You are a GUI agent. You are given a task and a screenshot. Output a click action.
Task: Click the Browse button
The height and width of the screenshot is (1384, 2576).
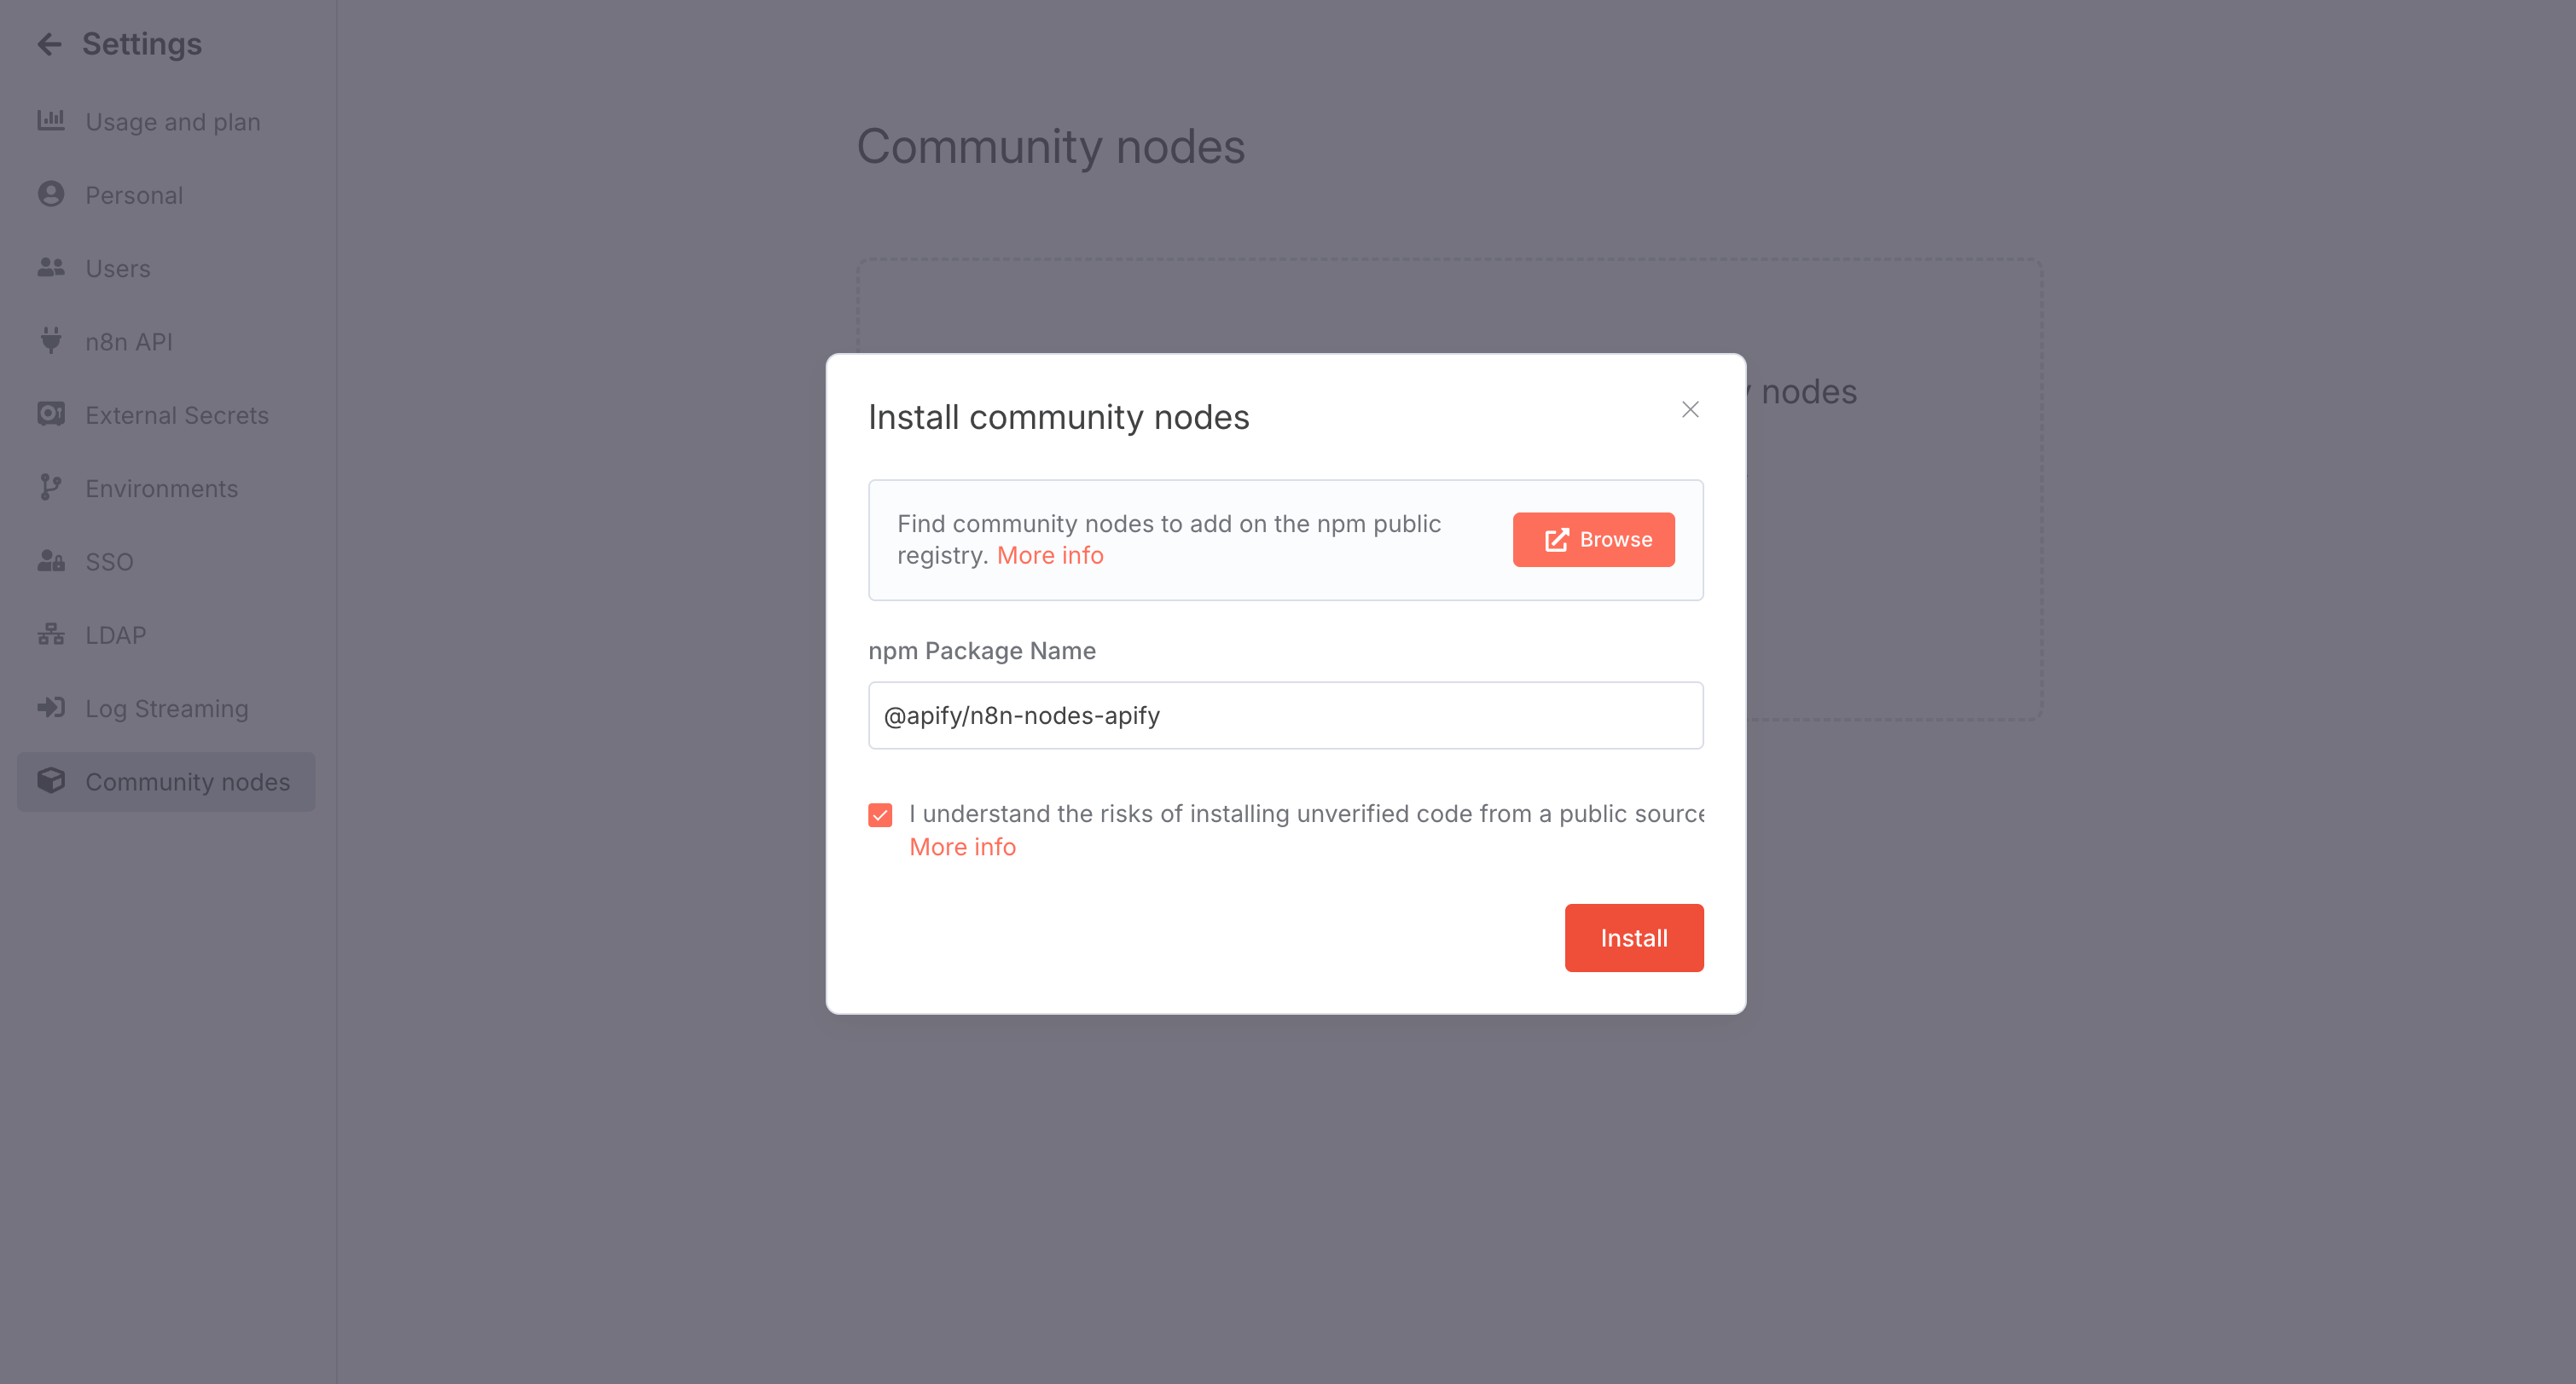pyautogui.click(x=1593, y=539)
